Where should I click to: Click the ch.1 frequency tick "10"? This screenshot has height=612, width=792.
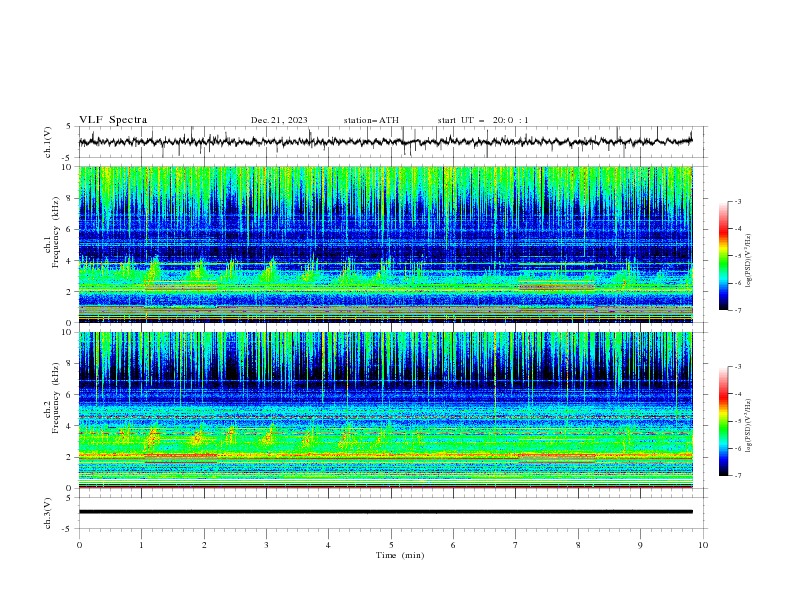[x=67, y=167]
